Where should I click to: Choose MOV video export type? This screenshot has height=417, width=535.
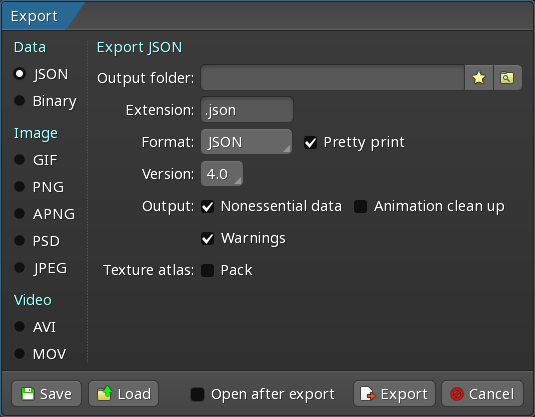coord(40,354)
